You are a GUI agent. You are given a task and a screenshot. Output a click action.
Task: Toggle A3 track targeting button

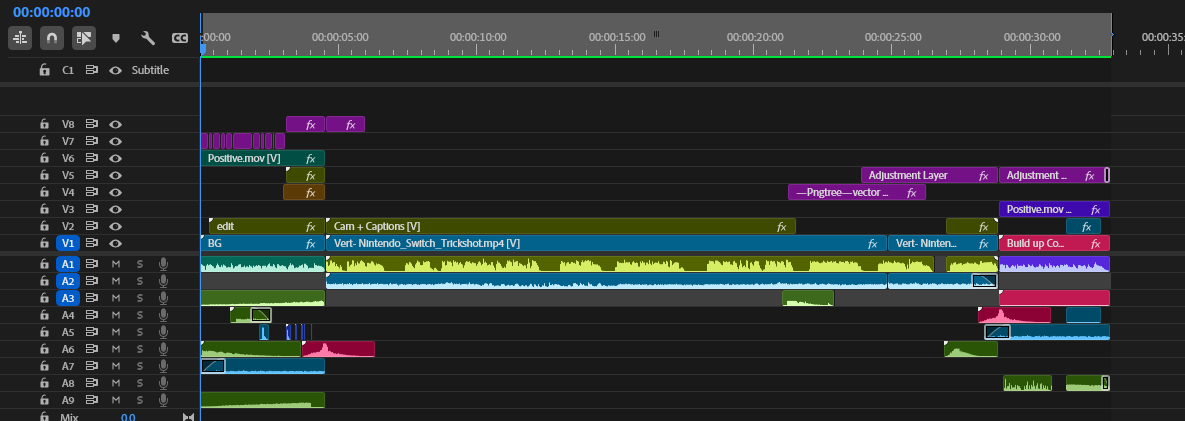[68, 298]
